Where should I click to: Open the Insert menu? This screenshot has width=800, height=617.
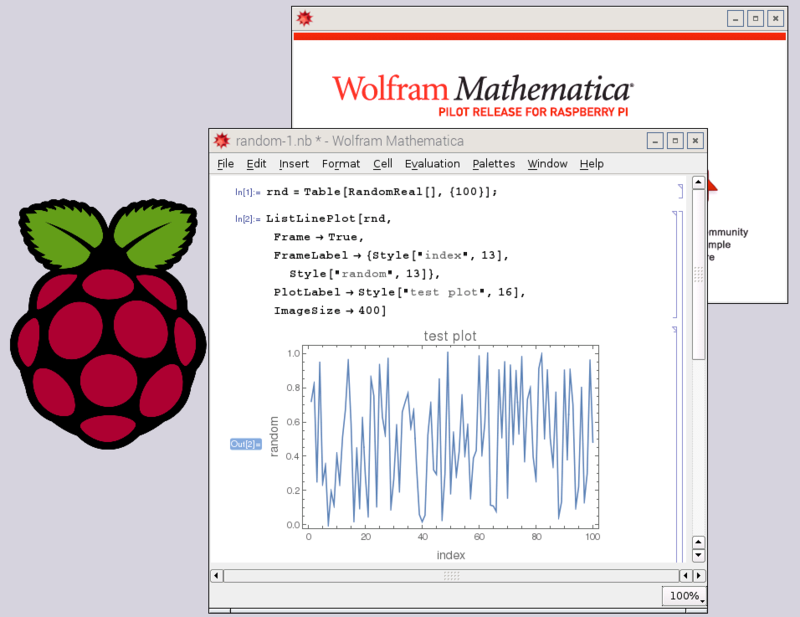pos(294,164)
